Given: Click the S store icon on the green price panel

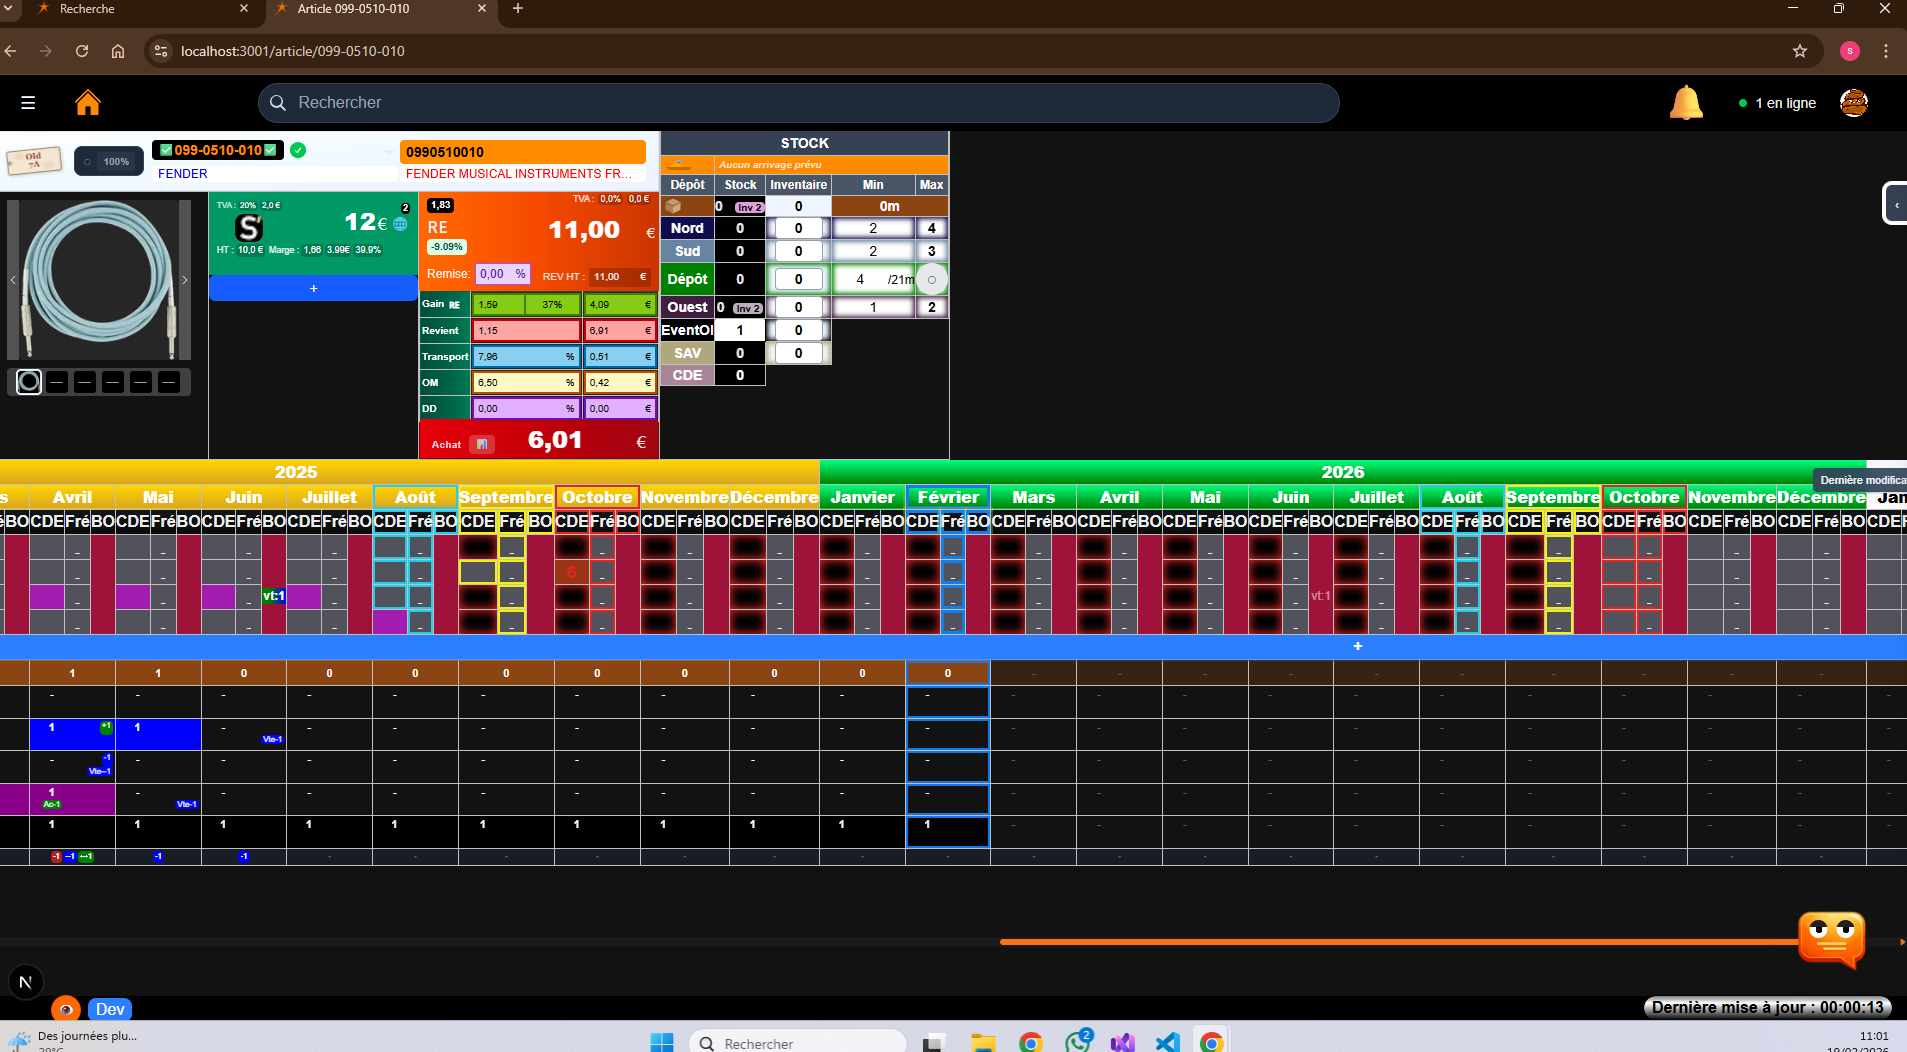Looking at the screenshot, I should coord(249,227).
